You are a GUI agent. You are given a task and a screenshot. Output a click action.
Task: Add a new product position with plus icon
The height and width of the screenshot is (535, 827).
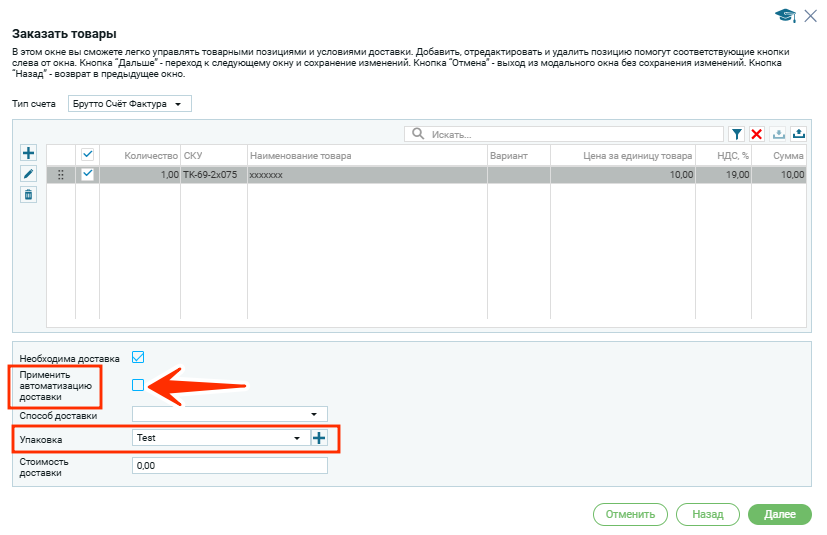(28, 153)
